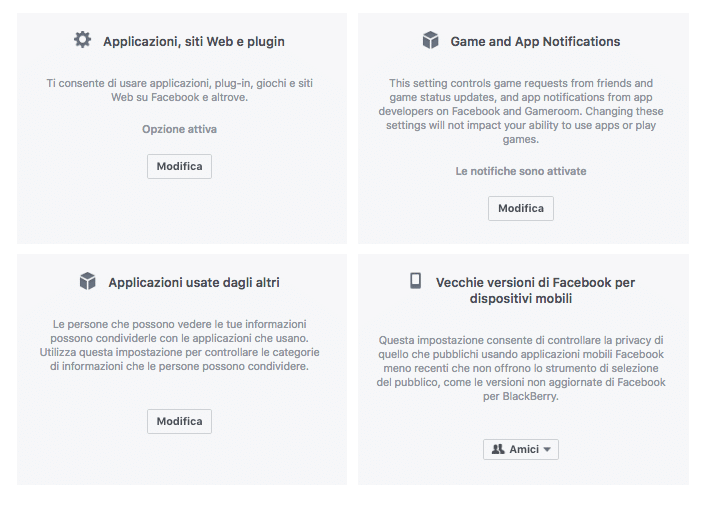Click the gear icon beside Applicazioni, siti Web e plugin
This screenshot has width=711, height=508.
(x=82, y=40)
